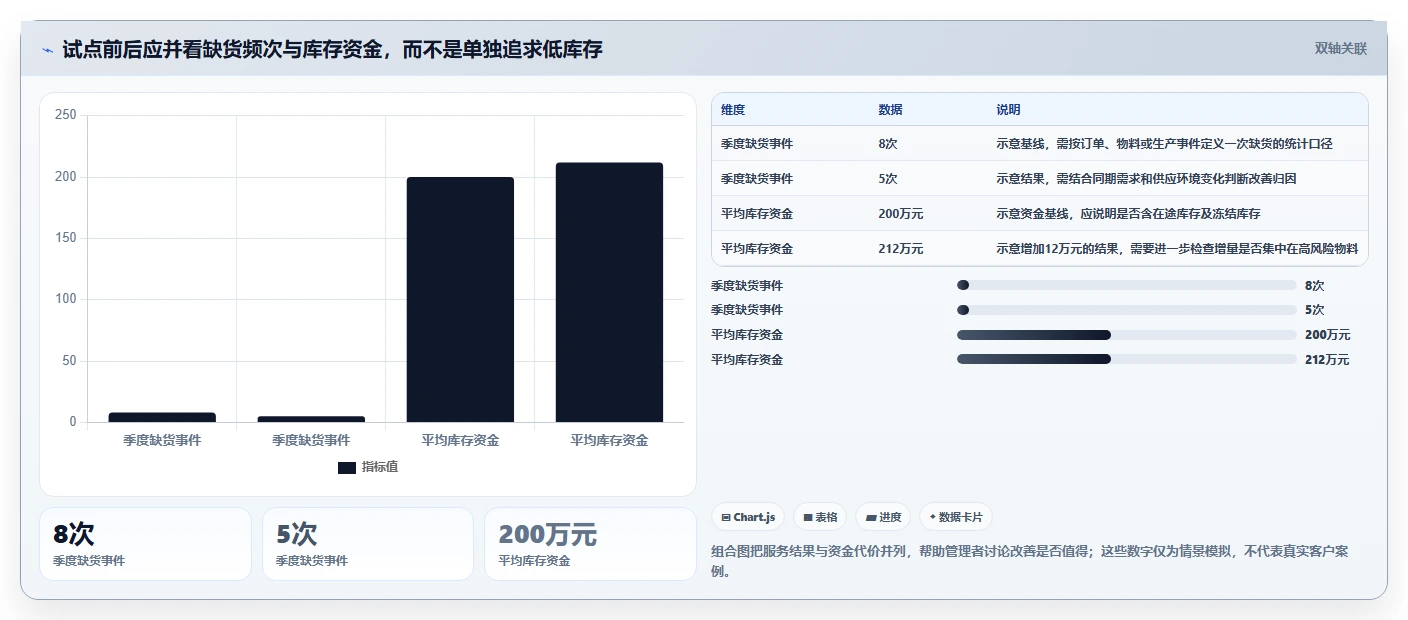The height and width of the screenshot is (620, 1408).
Task: Select the 说明 column header
Action: click(1008, 110)
